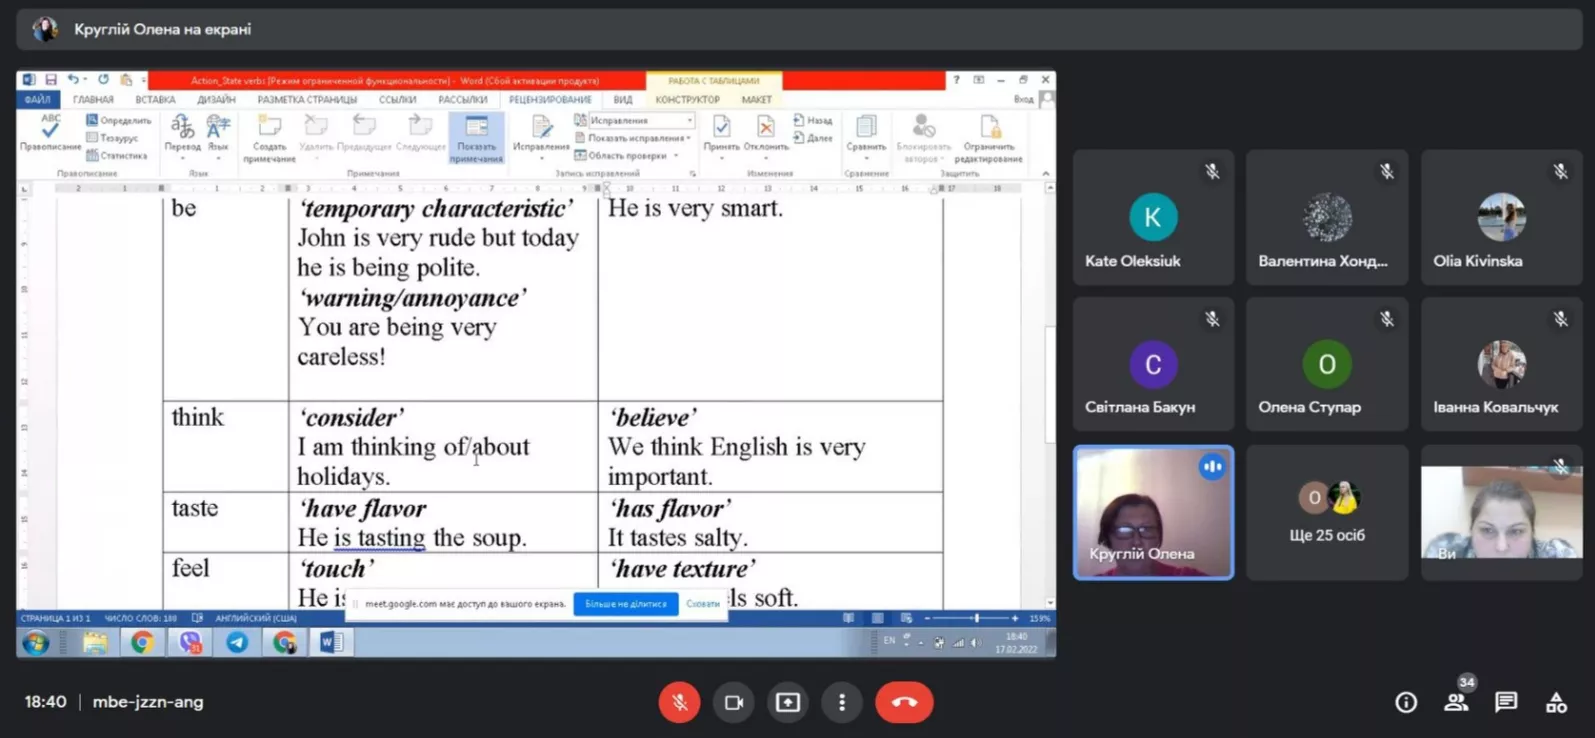Switch to the ВСТАВКА ribbon tab

[x=155, y=100]
